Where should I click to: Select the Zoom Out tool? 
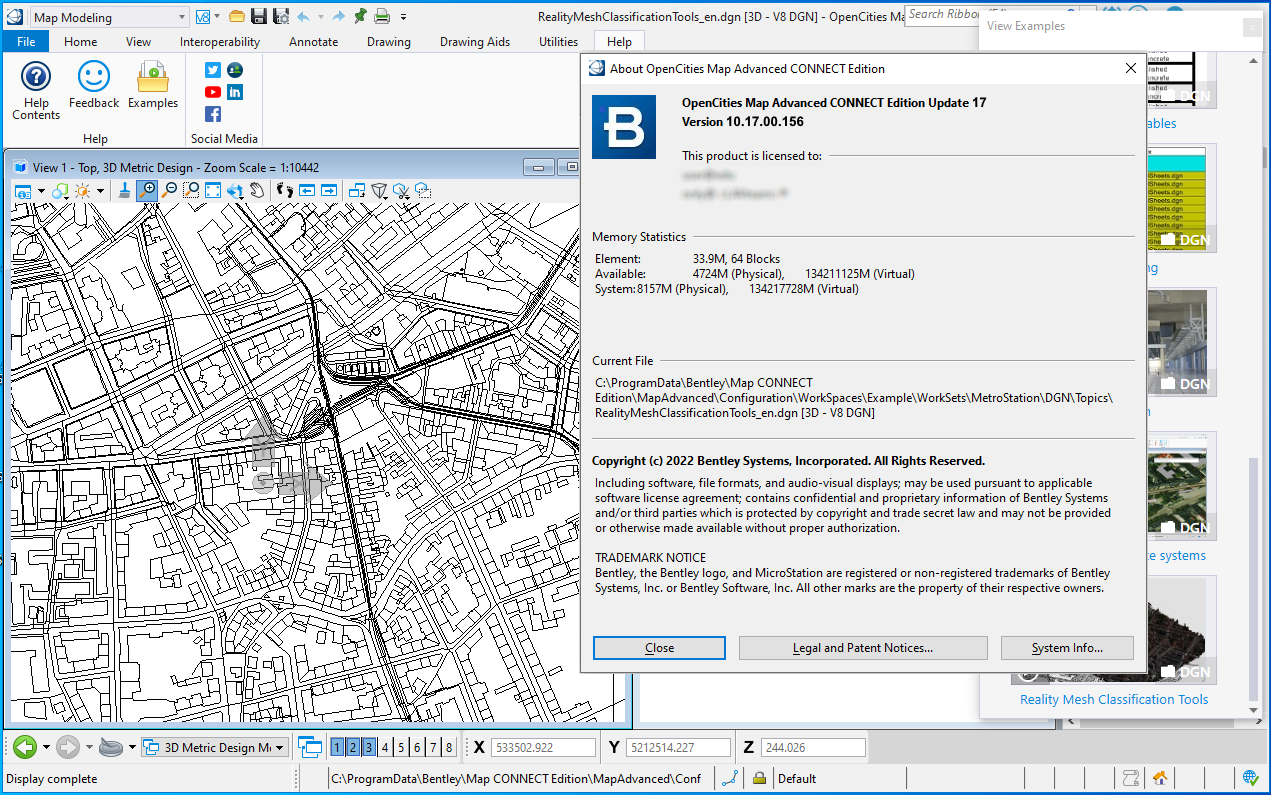[169, 190]
